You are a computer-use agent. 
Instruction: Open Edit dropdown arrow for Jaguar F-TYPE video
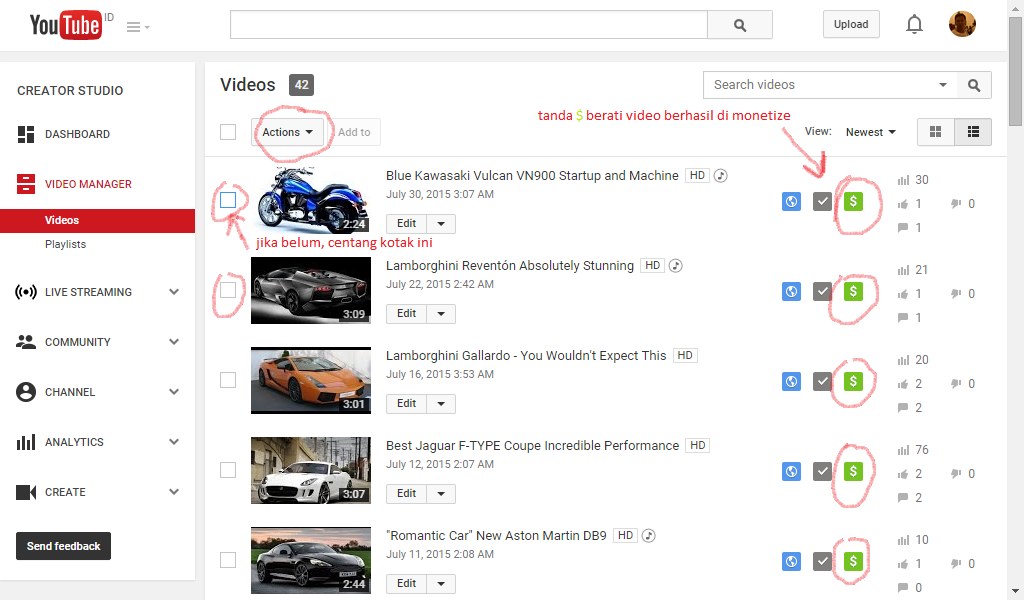441,494
